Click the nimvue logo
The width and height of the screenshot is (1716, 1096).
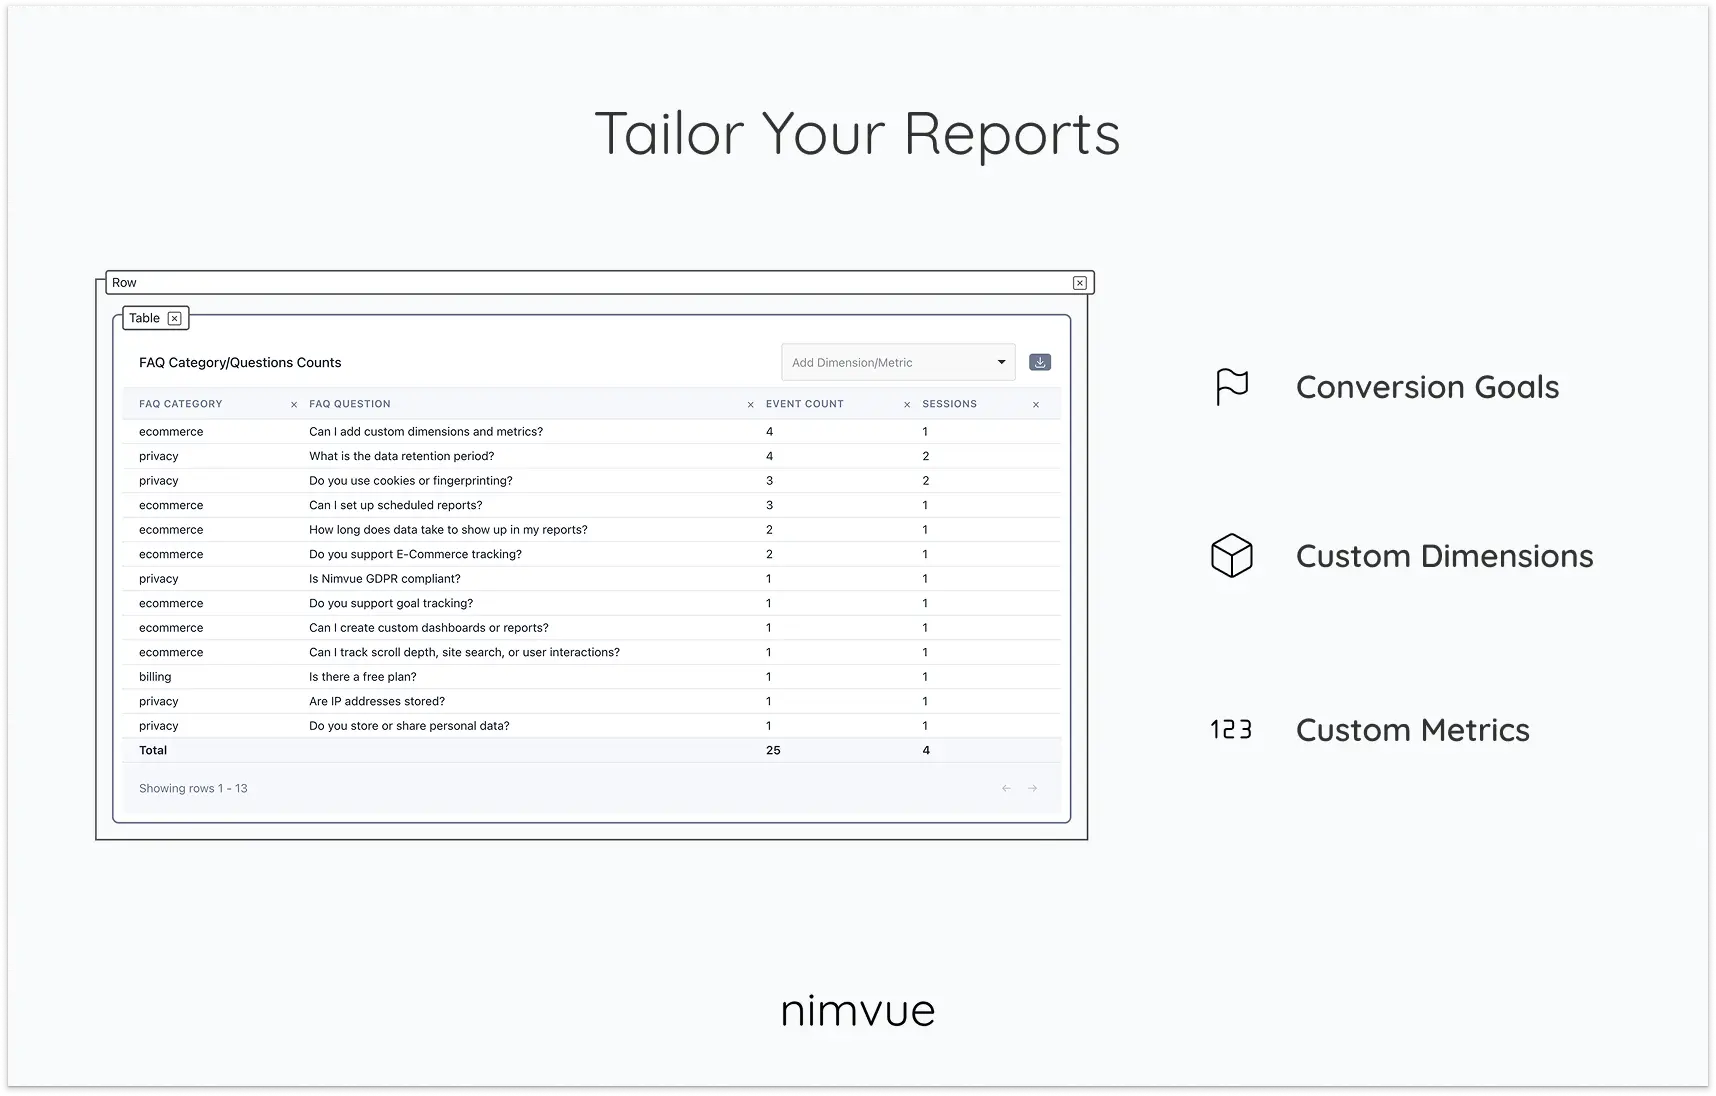point(858,1011)
